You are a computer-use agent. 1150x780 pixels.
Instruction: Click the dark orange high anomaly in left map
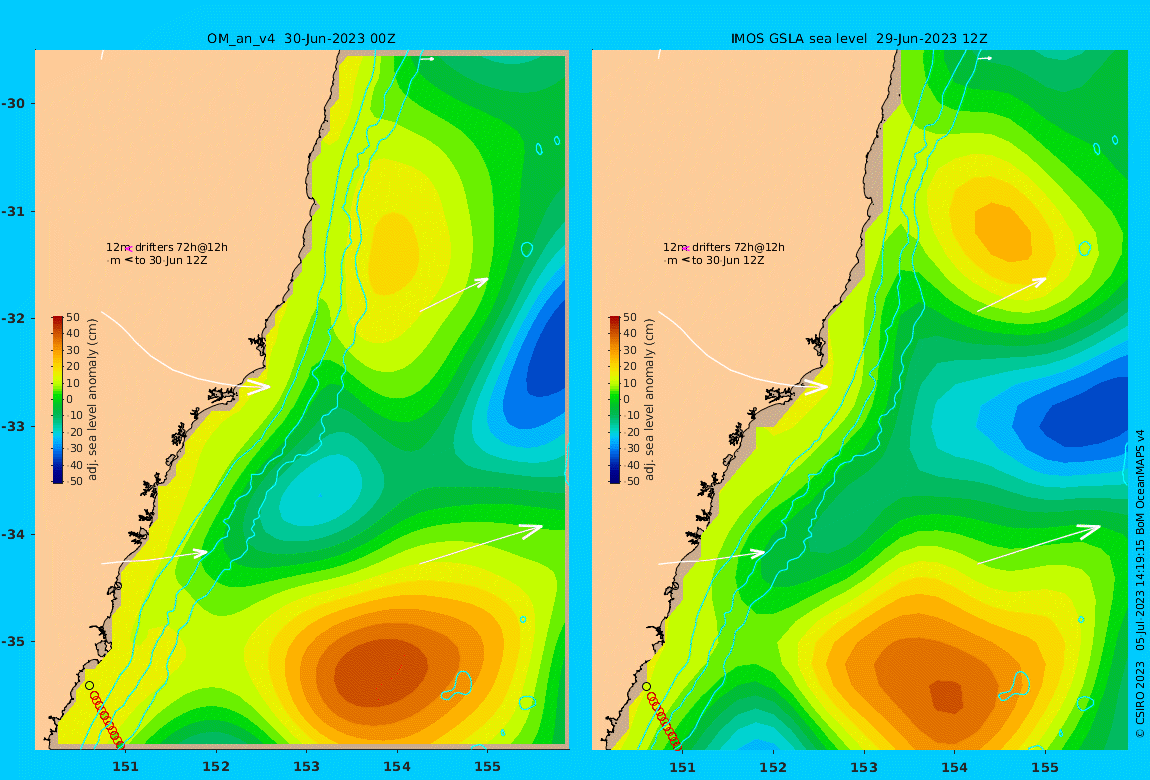(381, 674)
